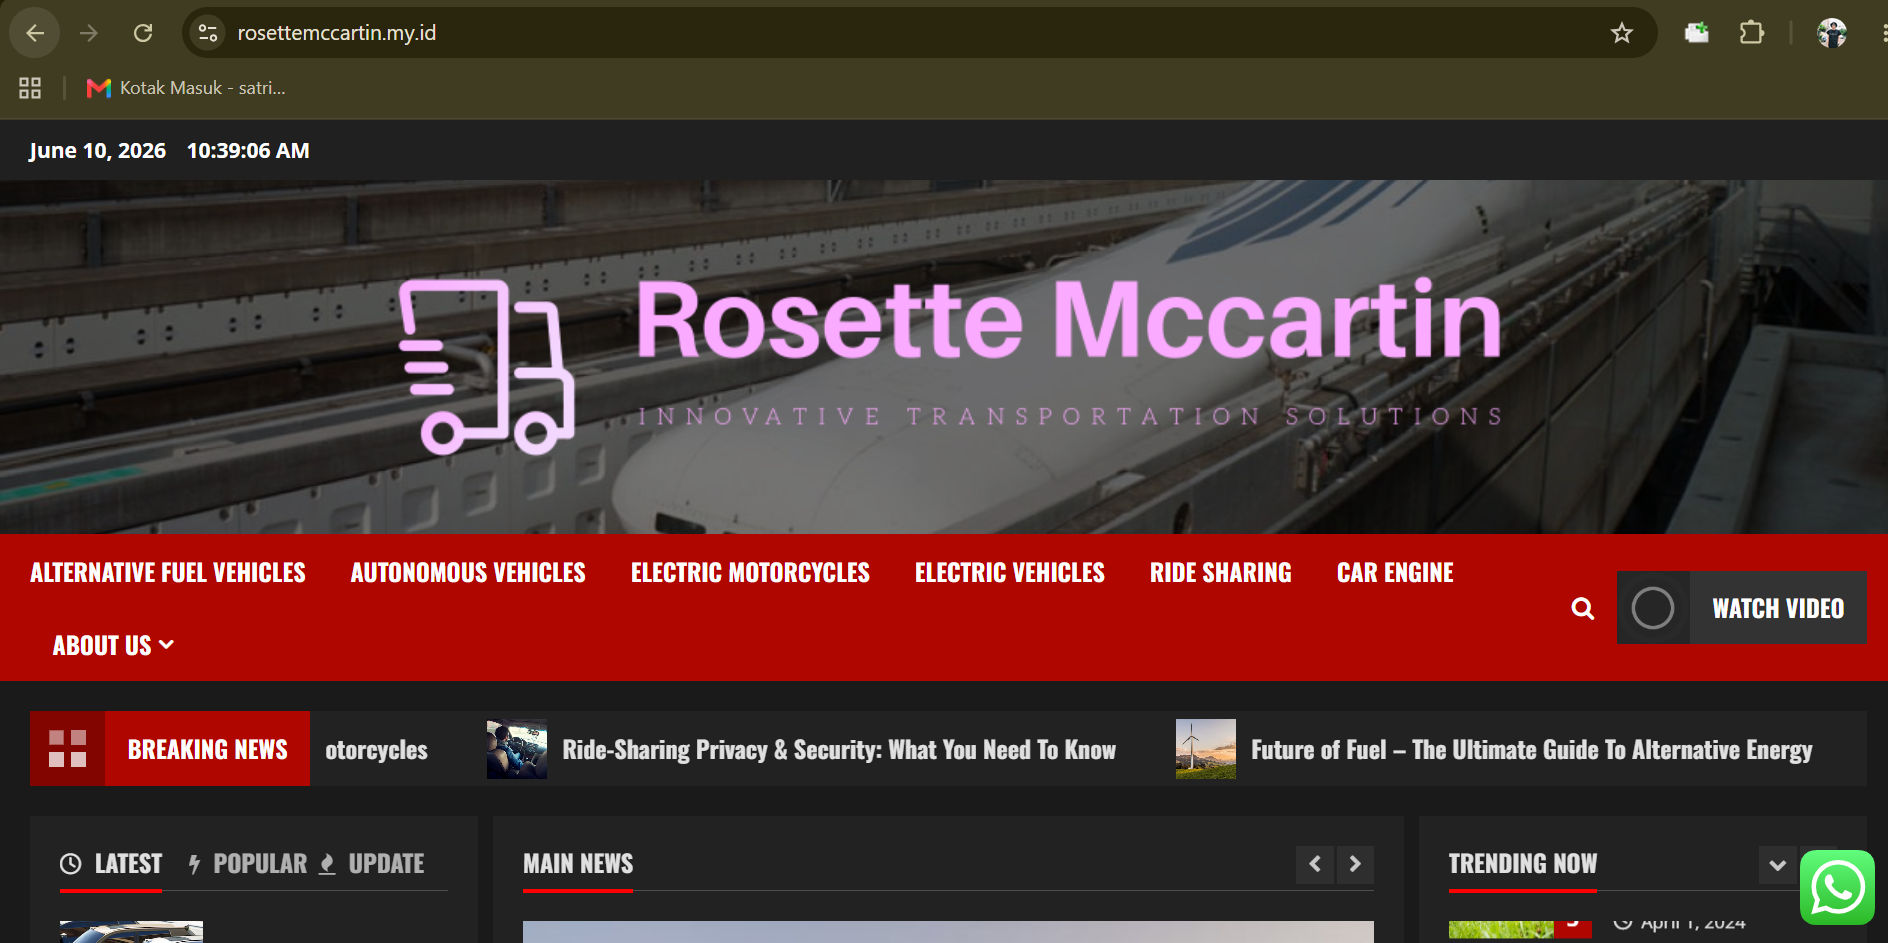Screen dimensions: 1888x943
Task: Click the Rosette Mccartin truck logo
Action: pos(487,367)
